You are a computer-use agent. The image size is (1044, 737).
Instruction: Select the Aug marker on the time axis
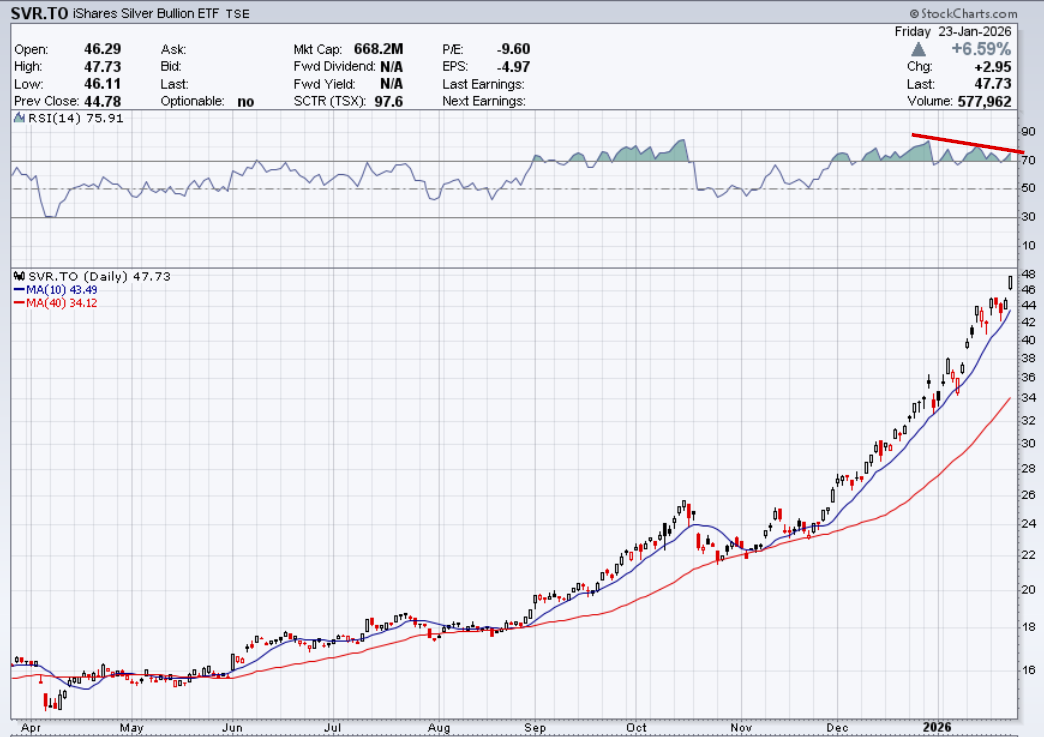(439, 728)
